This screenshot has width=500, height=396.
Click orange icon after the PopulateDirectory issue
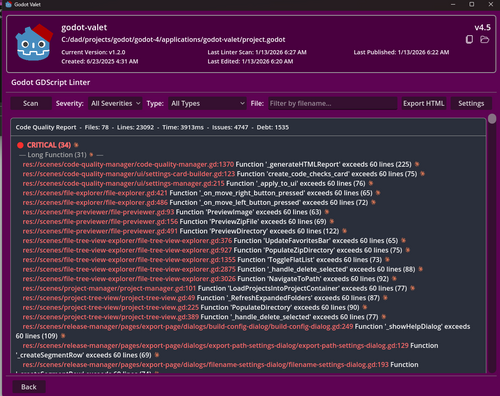365,307
